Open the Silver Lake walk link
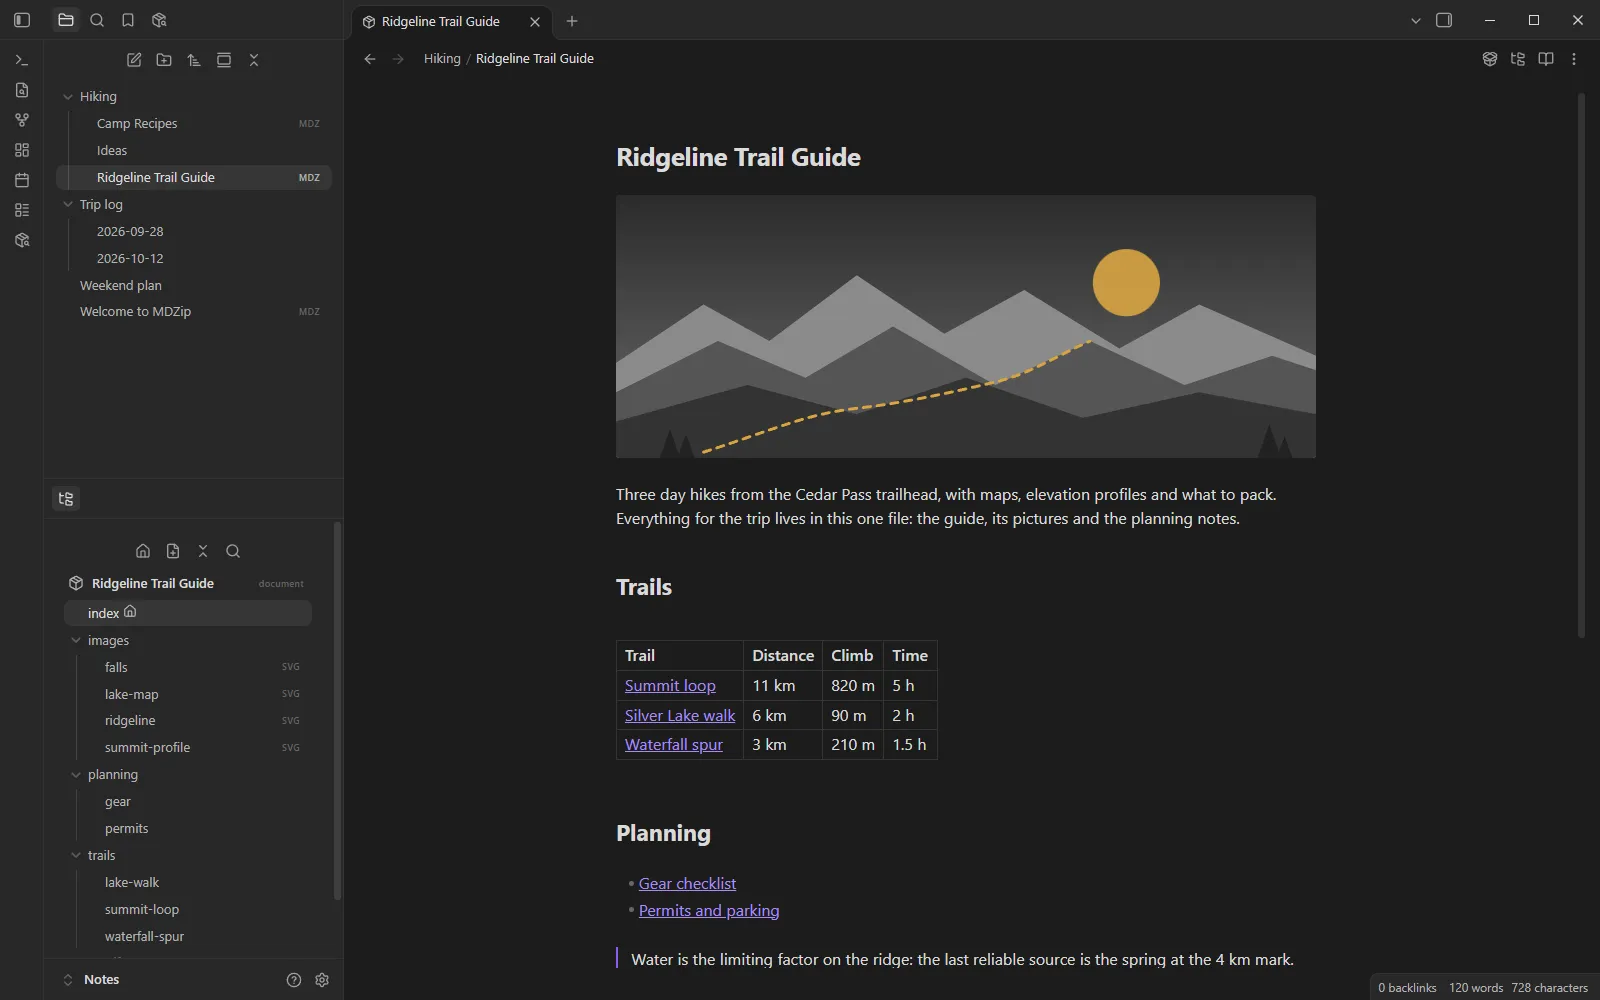The width and height of the screenshot is (1600, 1000). tap(680, 716)
